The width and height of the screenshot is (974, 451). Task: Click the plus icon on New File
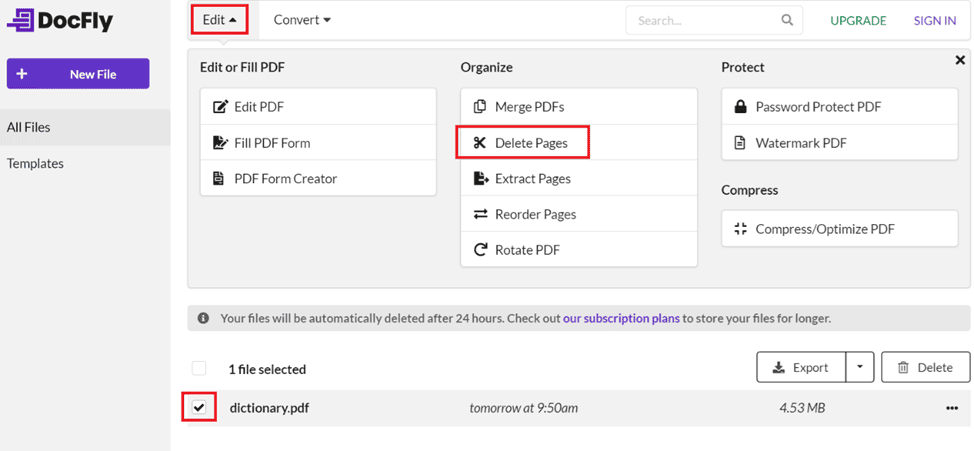coord(22,74)
